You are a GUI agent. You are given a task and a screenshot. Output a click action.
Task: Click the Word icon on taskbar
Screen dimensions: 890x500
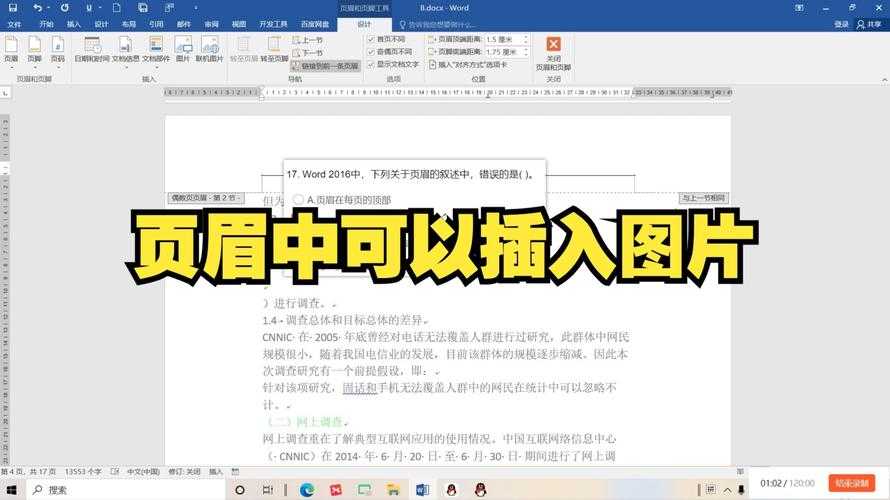click(x=422, y=490)
